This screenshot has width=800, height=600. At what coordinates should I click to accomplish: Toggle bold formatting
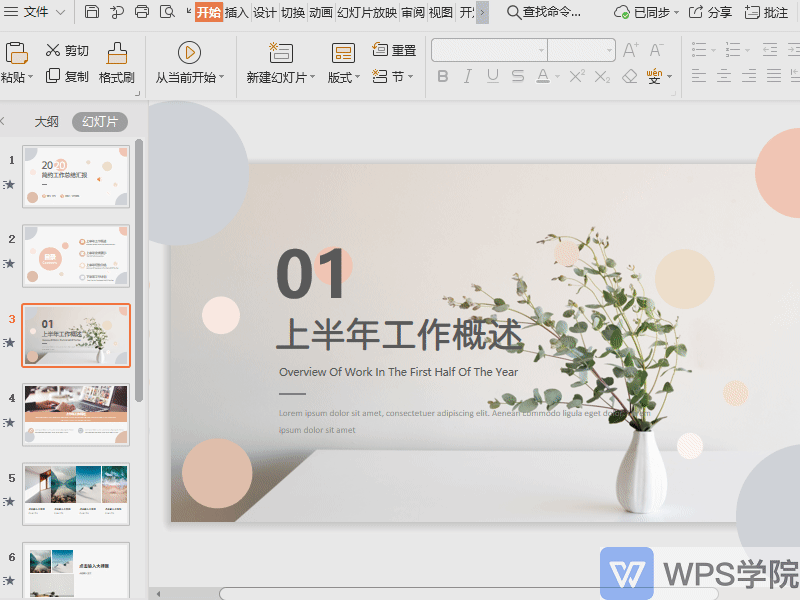443,77
